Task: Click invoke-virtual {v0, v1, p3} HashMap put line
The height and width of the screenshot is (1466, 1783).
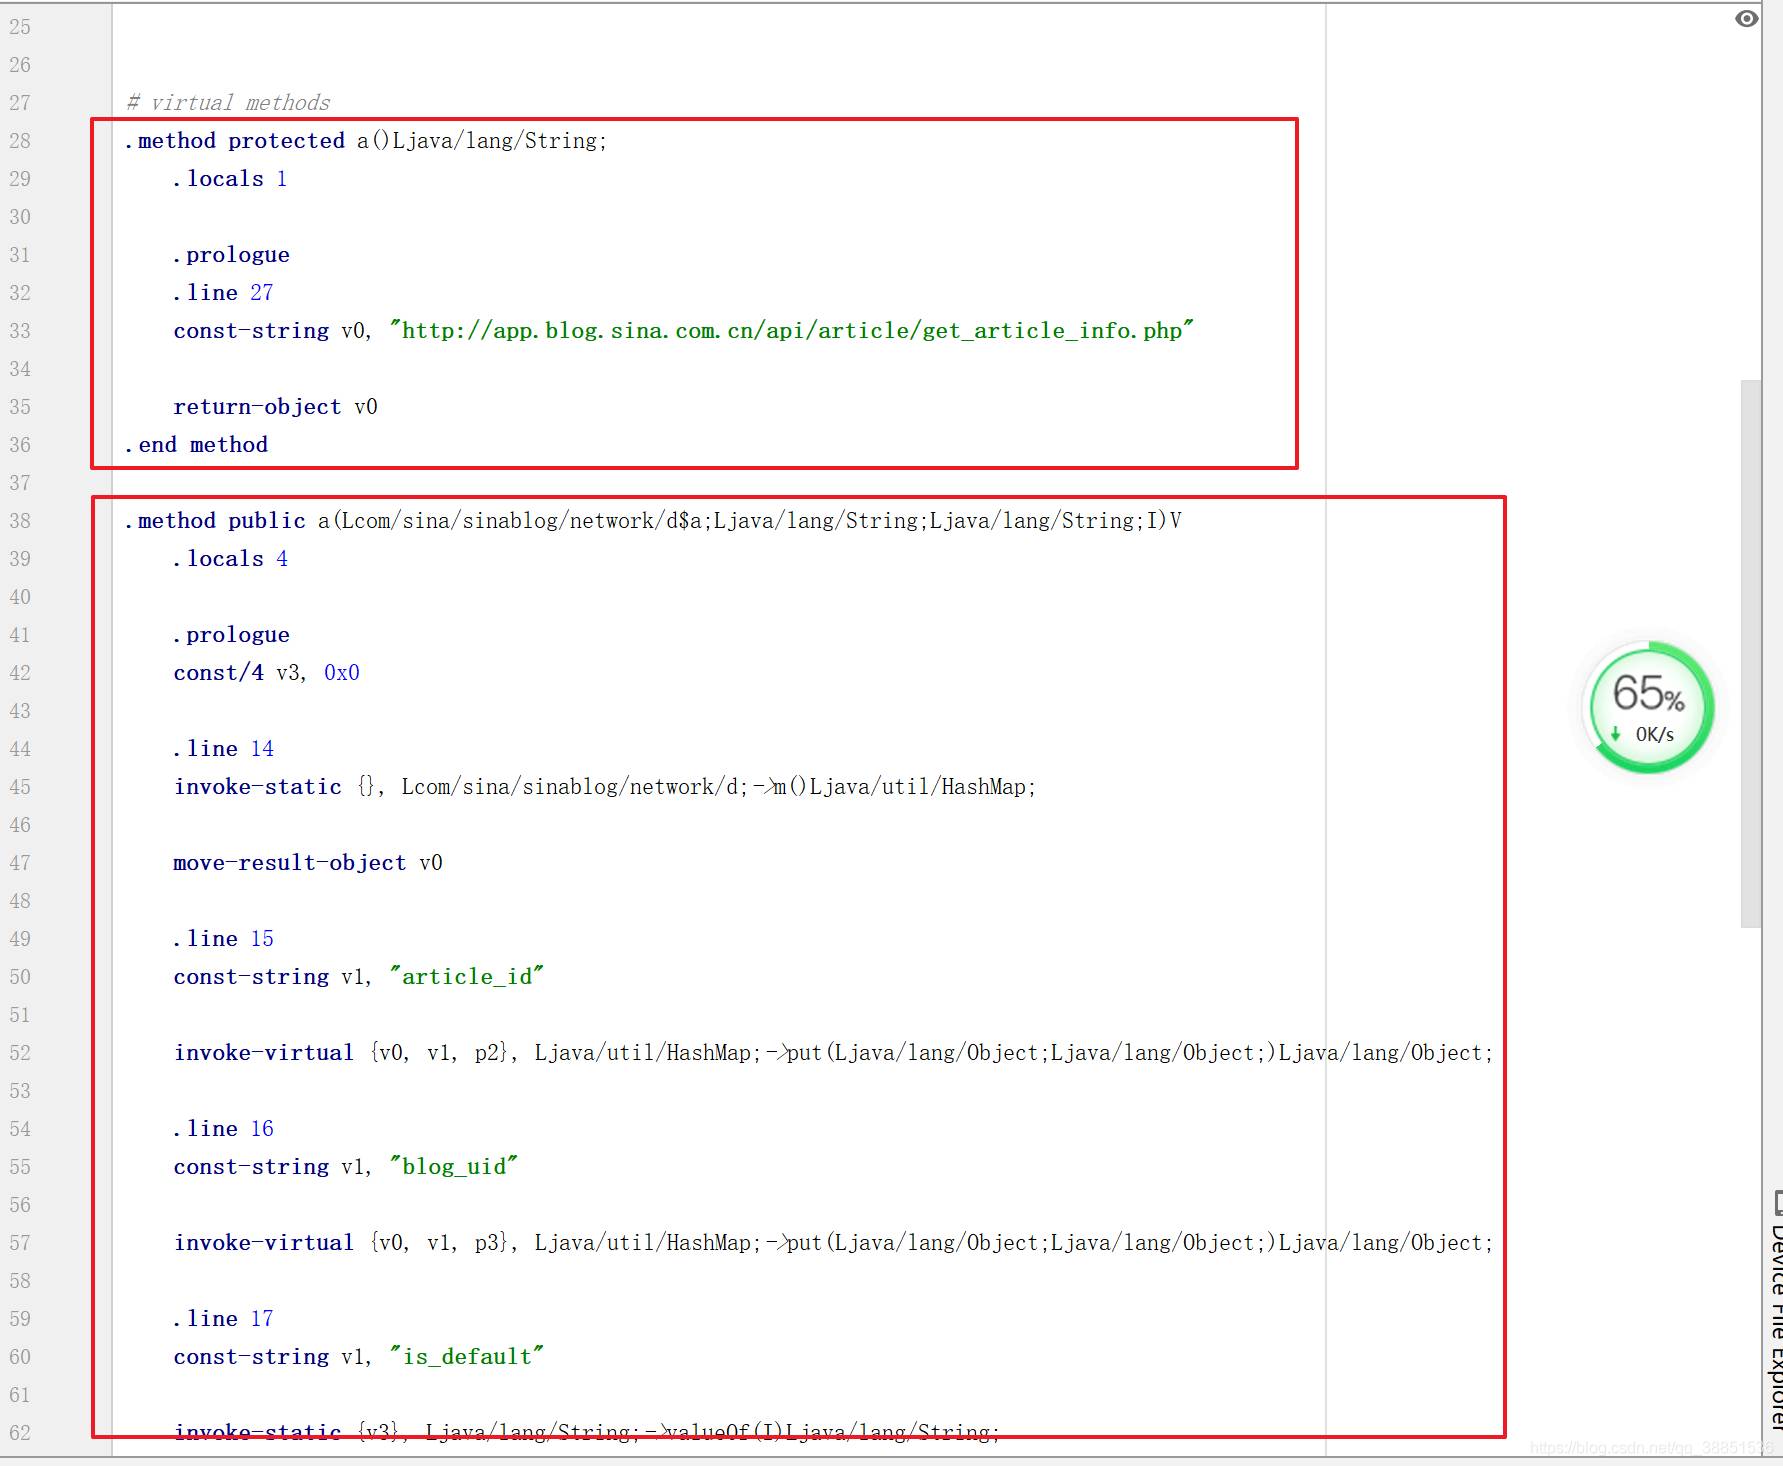Action: click(833, 1243)
